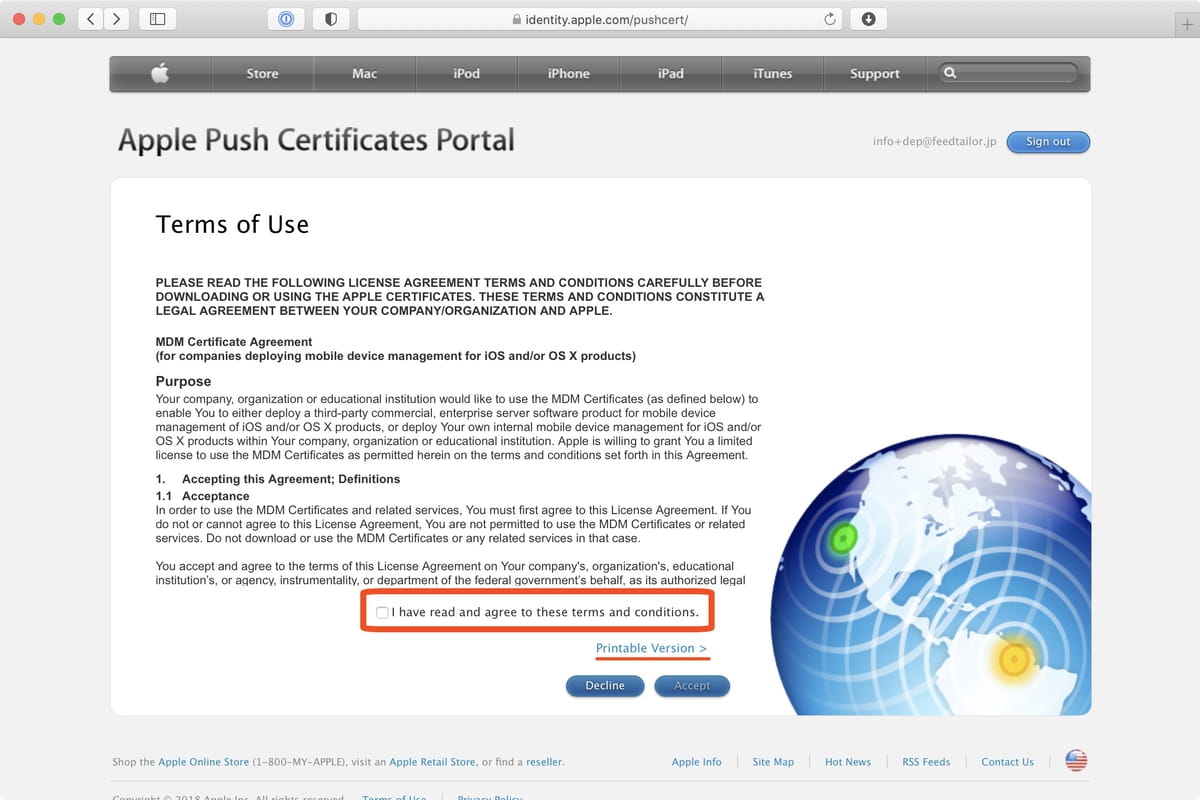Open the iPod tab in navigation
The width and height of the screenshot is (1200, 800).
[466, 74]
